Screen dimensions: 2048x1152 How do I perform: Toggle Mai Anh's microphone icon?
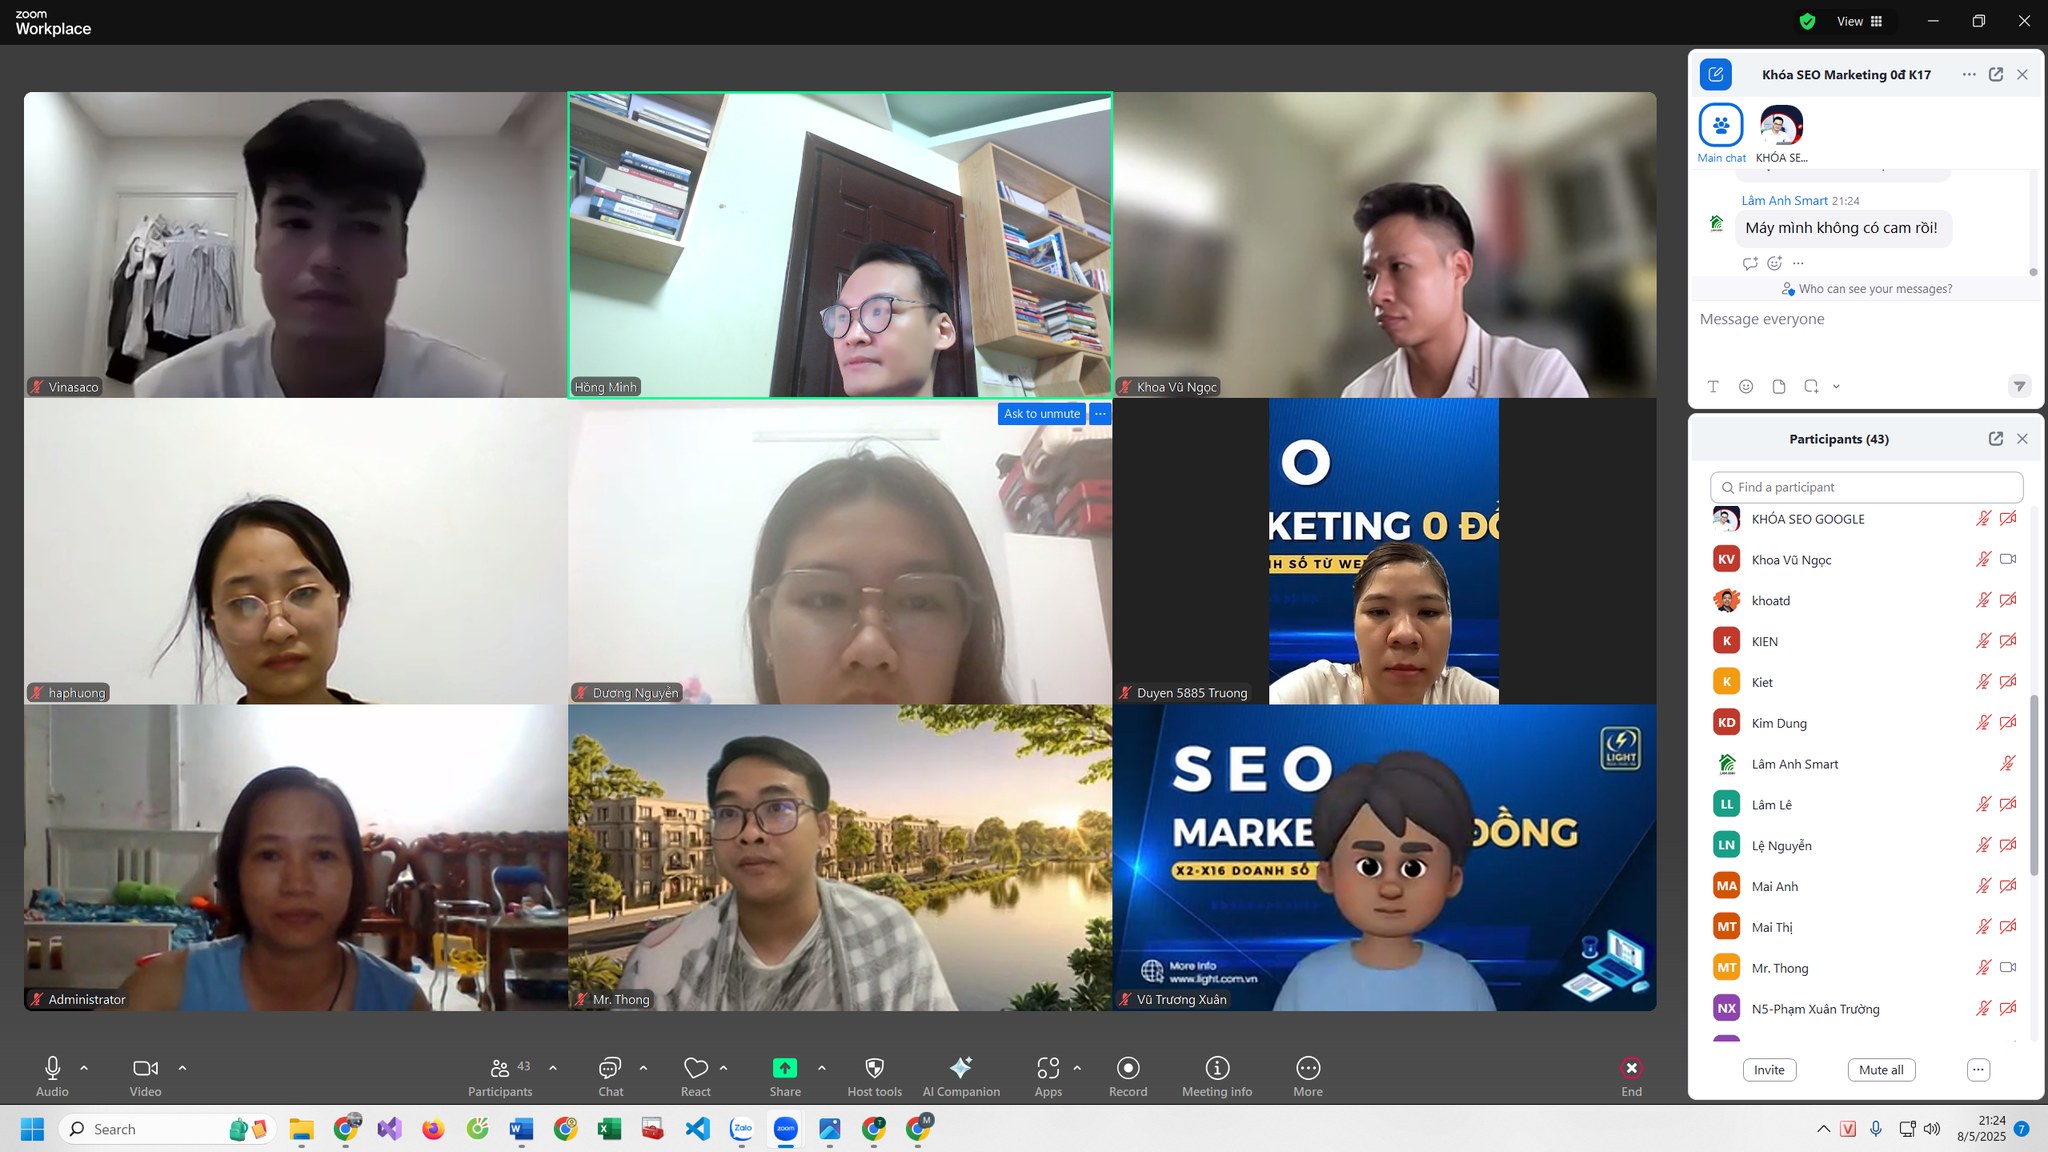pyautogui.click(x=1983, y=886)
